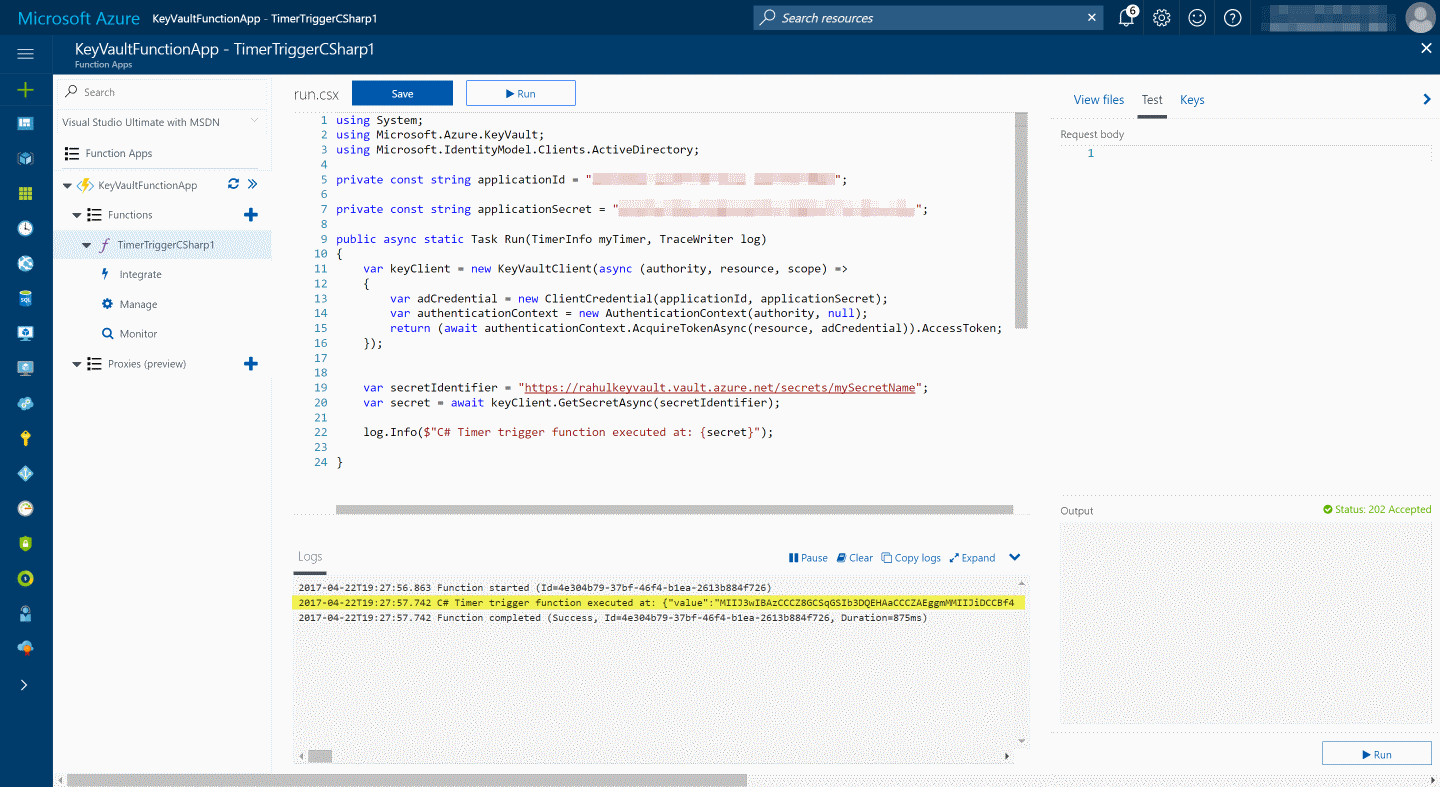Click the feedback smiley icon

pyautogui.click(x=1197, y=17)
